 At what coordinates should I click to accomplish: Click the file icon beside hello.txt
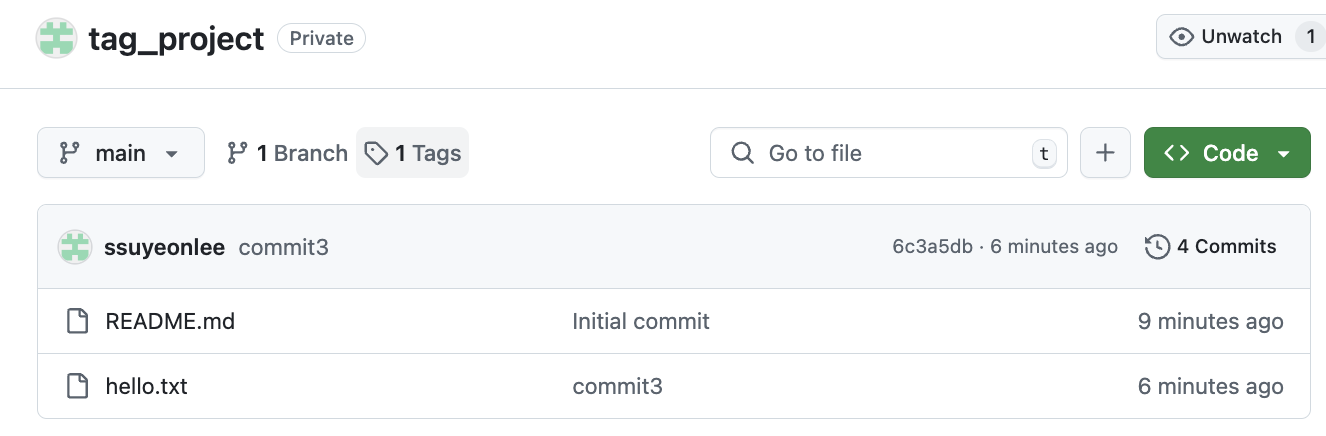[77, 386]
